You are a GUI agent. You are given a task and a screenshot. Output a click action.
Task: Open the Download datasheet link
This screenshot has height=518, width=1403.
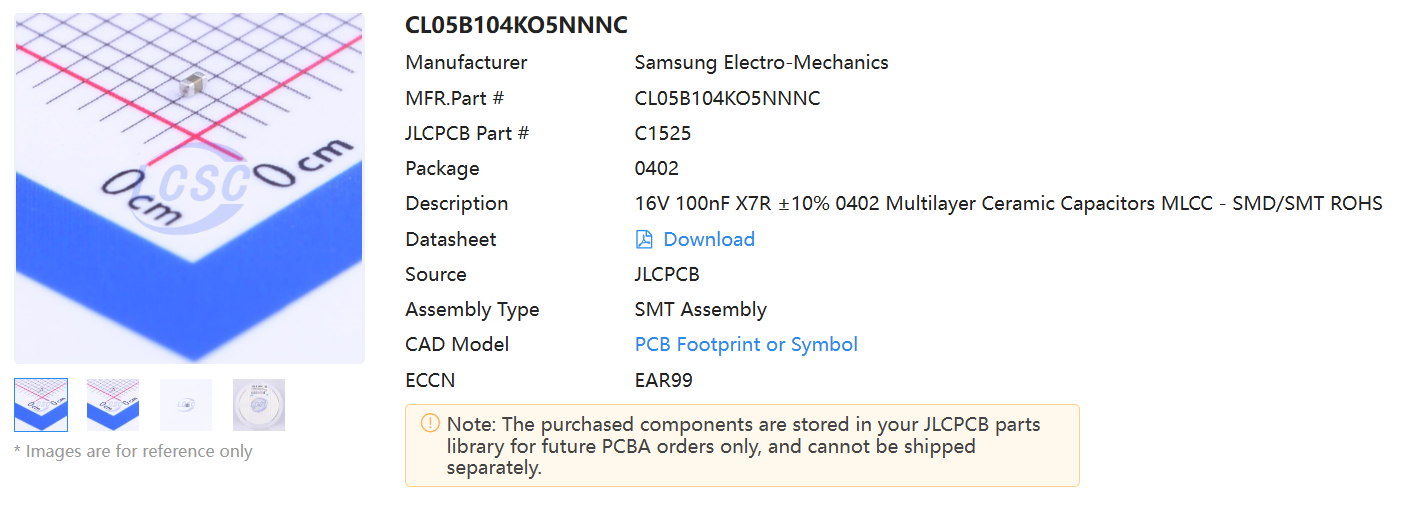coord(708,239)
